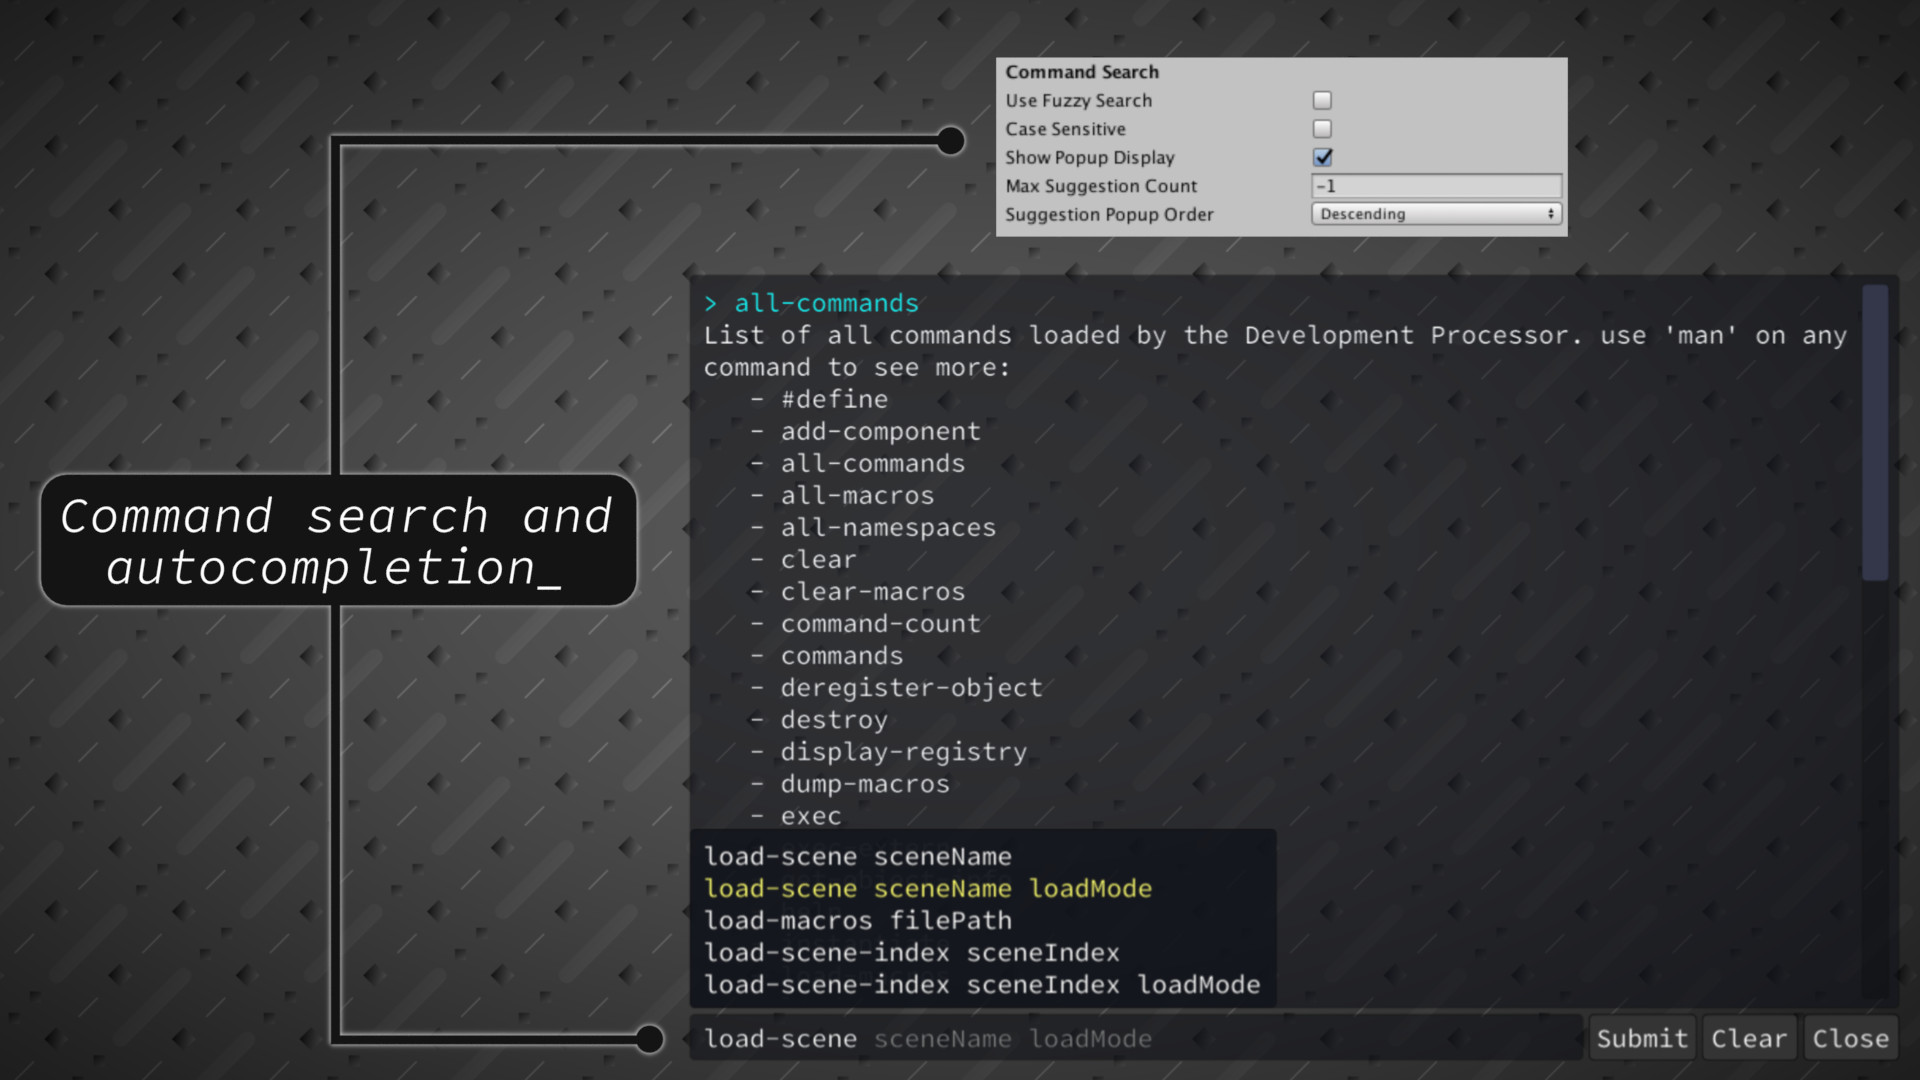The image size is (1920, 1080).
Task: Click the display-registry entry in log
Action: [903, 752]
